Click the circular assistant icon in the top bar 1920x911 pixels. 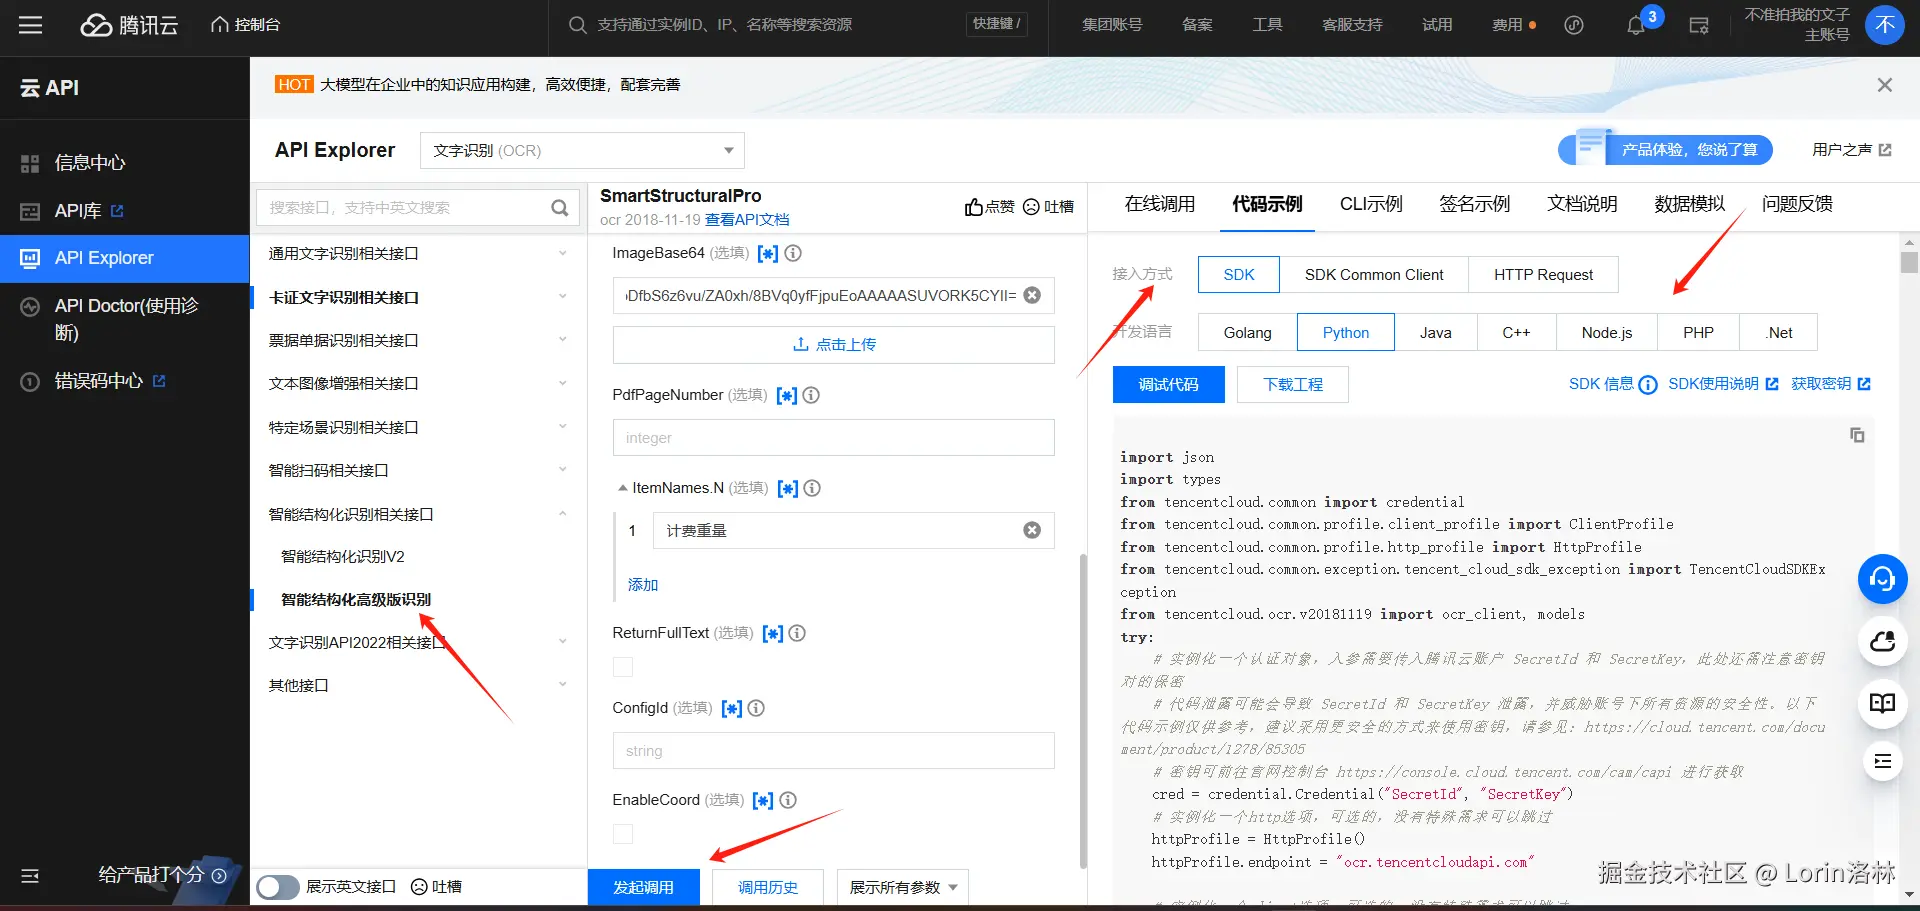pyautogui.click(x=1574, y=25)
